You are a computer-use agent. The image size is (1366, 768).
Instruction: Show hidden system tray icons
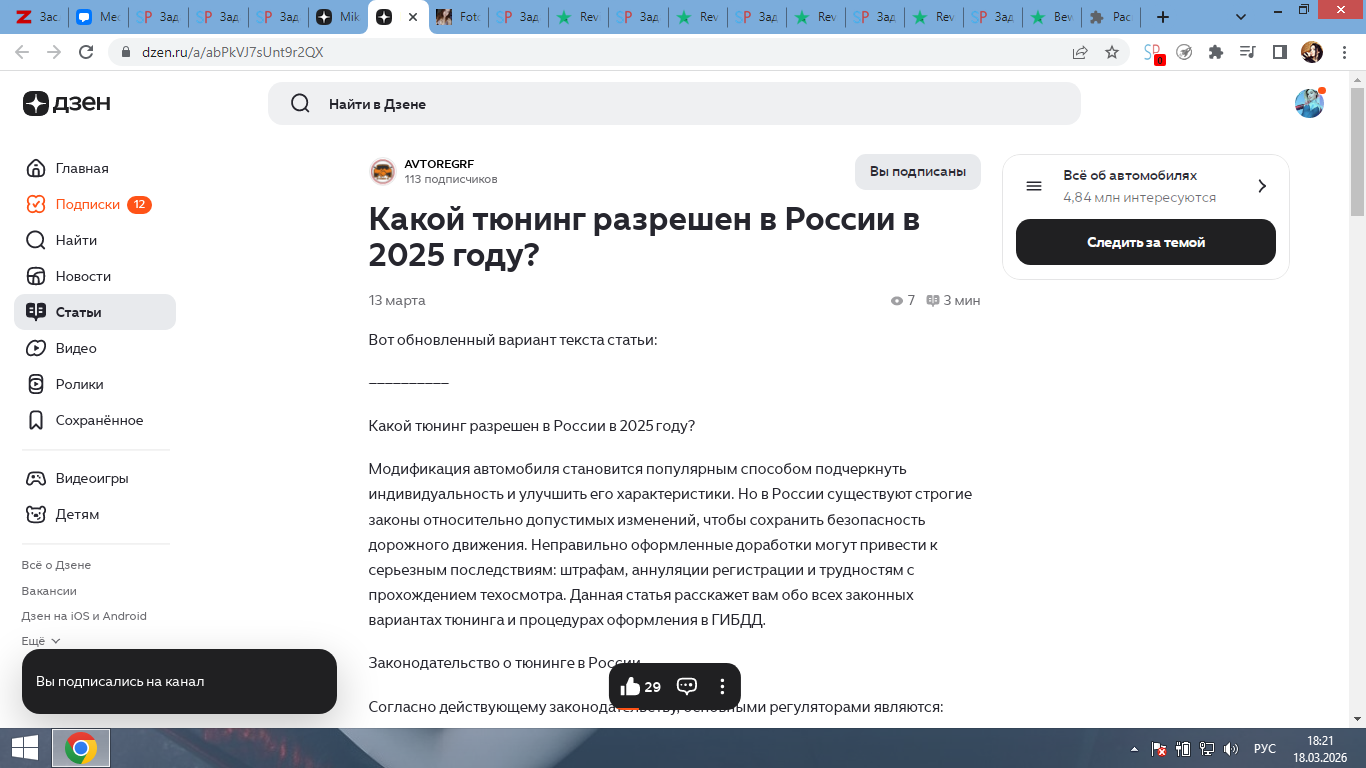(x=1134, y=748)
